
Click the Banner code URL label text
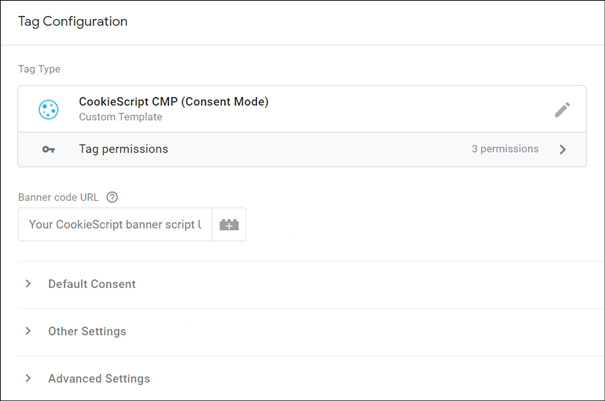coord(59,196)
